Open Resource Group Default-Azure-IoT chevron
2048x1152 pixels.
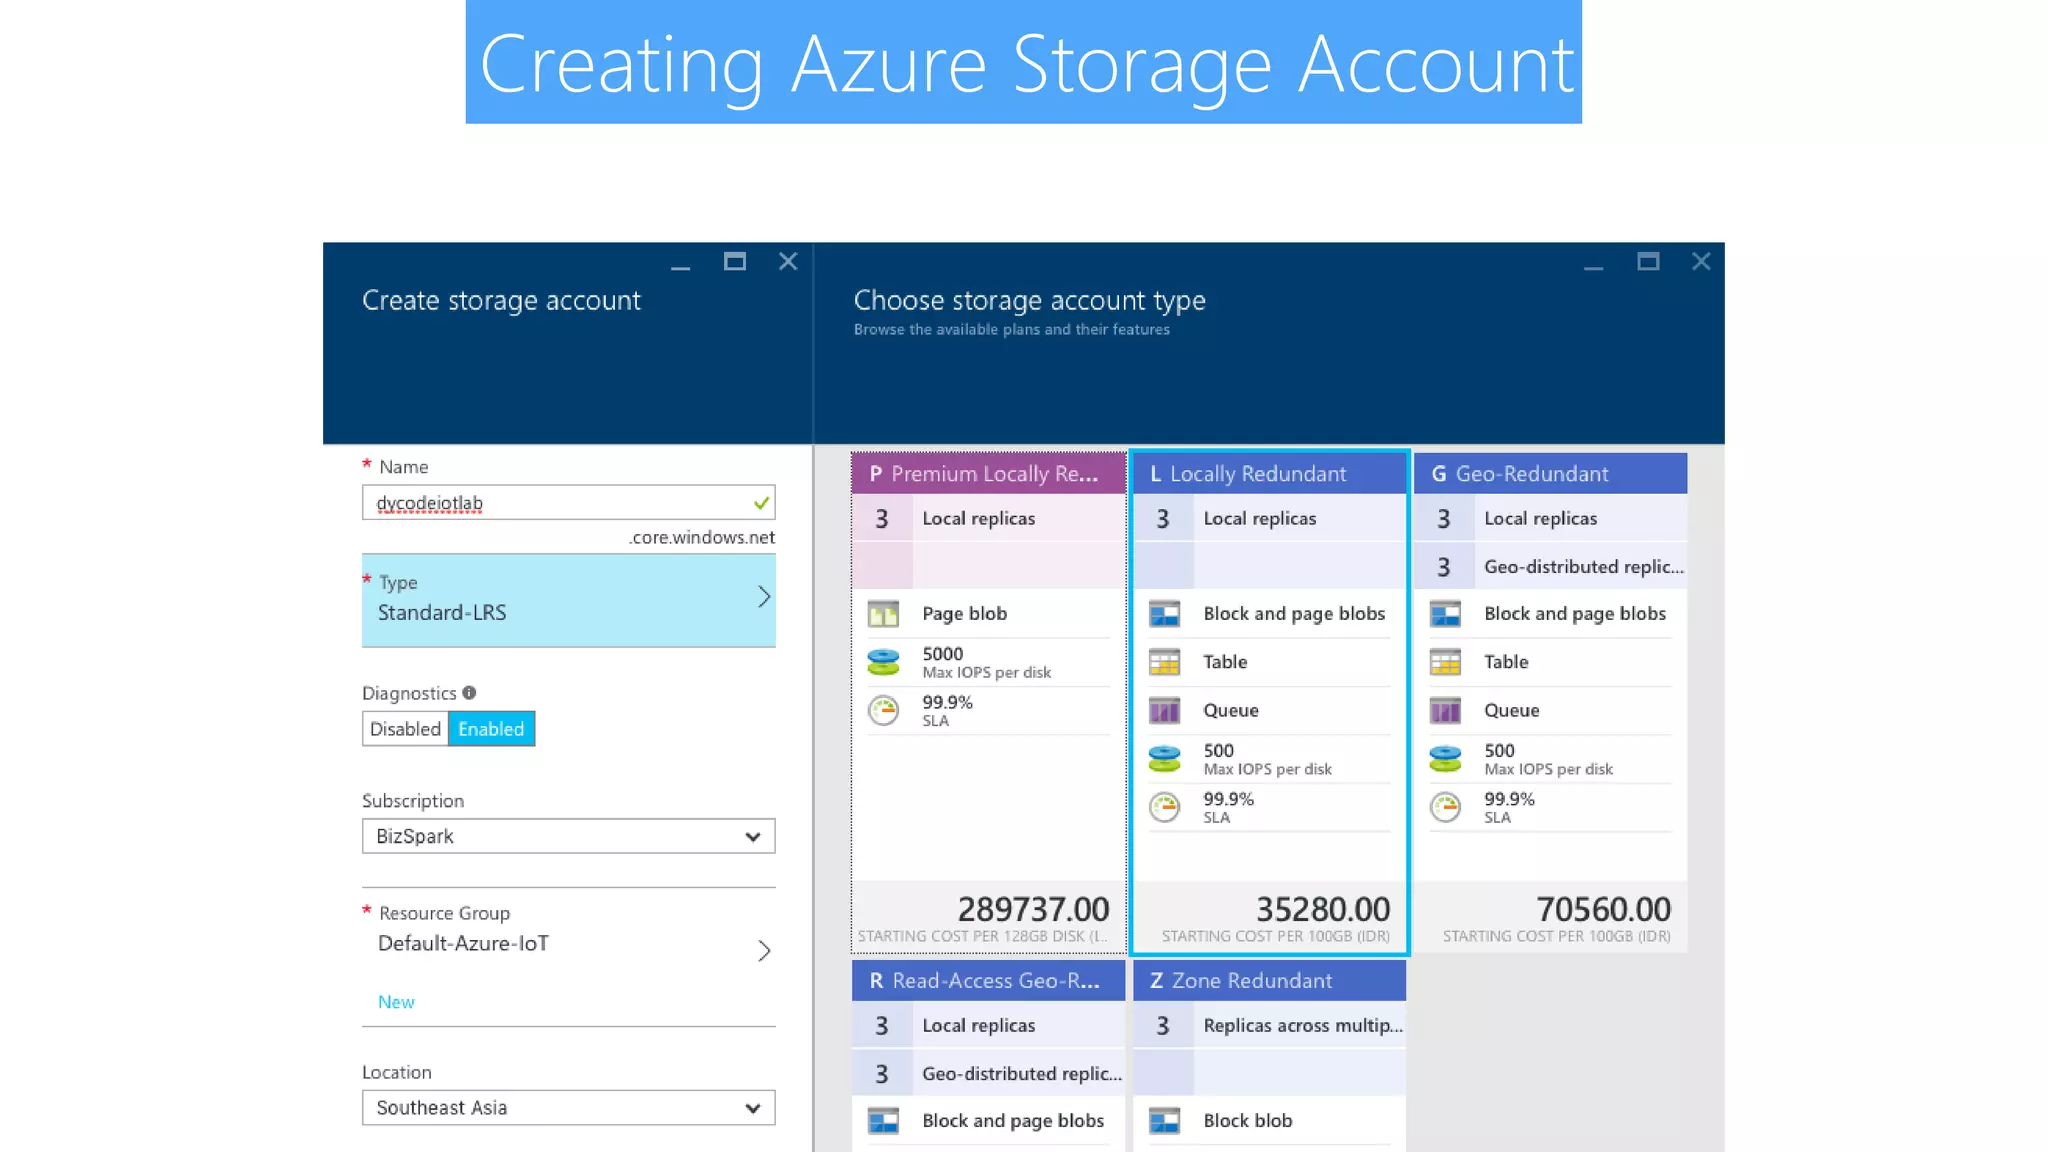click(763, 950)
